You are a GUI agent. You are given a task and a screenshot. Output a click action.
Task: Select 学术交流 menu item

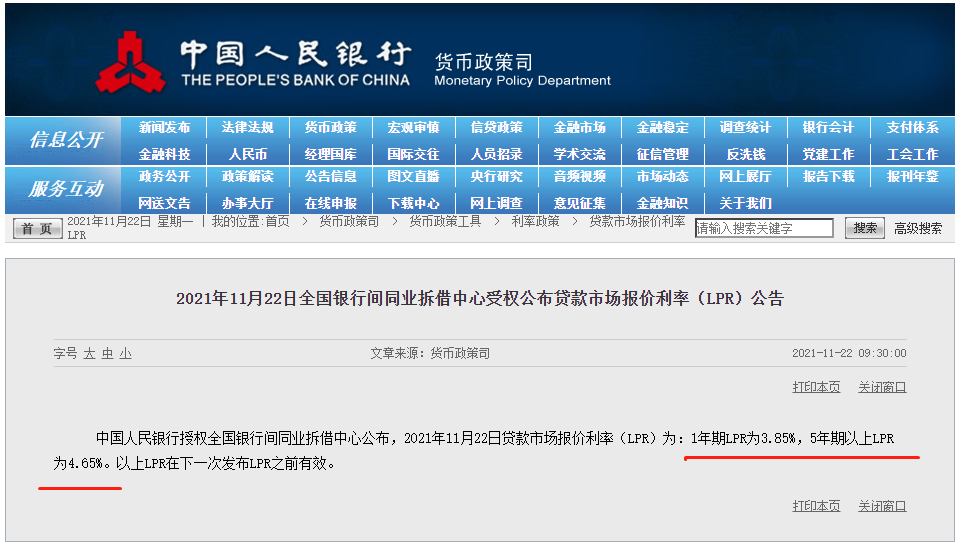pyautogui.click(x=580, y=154)
